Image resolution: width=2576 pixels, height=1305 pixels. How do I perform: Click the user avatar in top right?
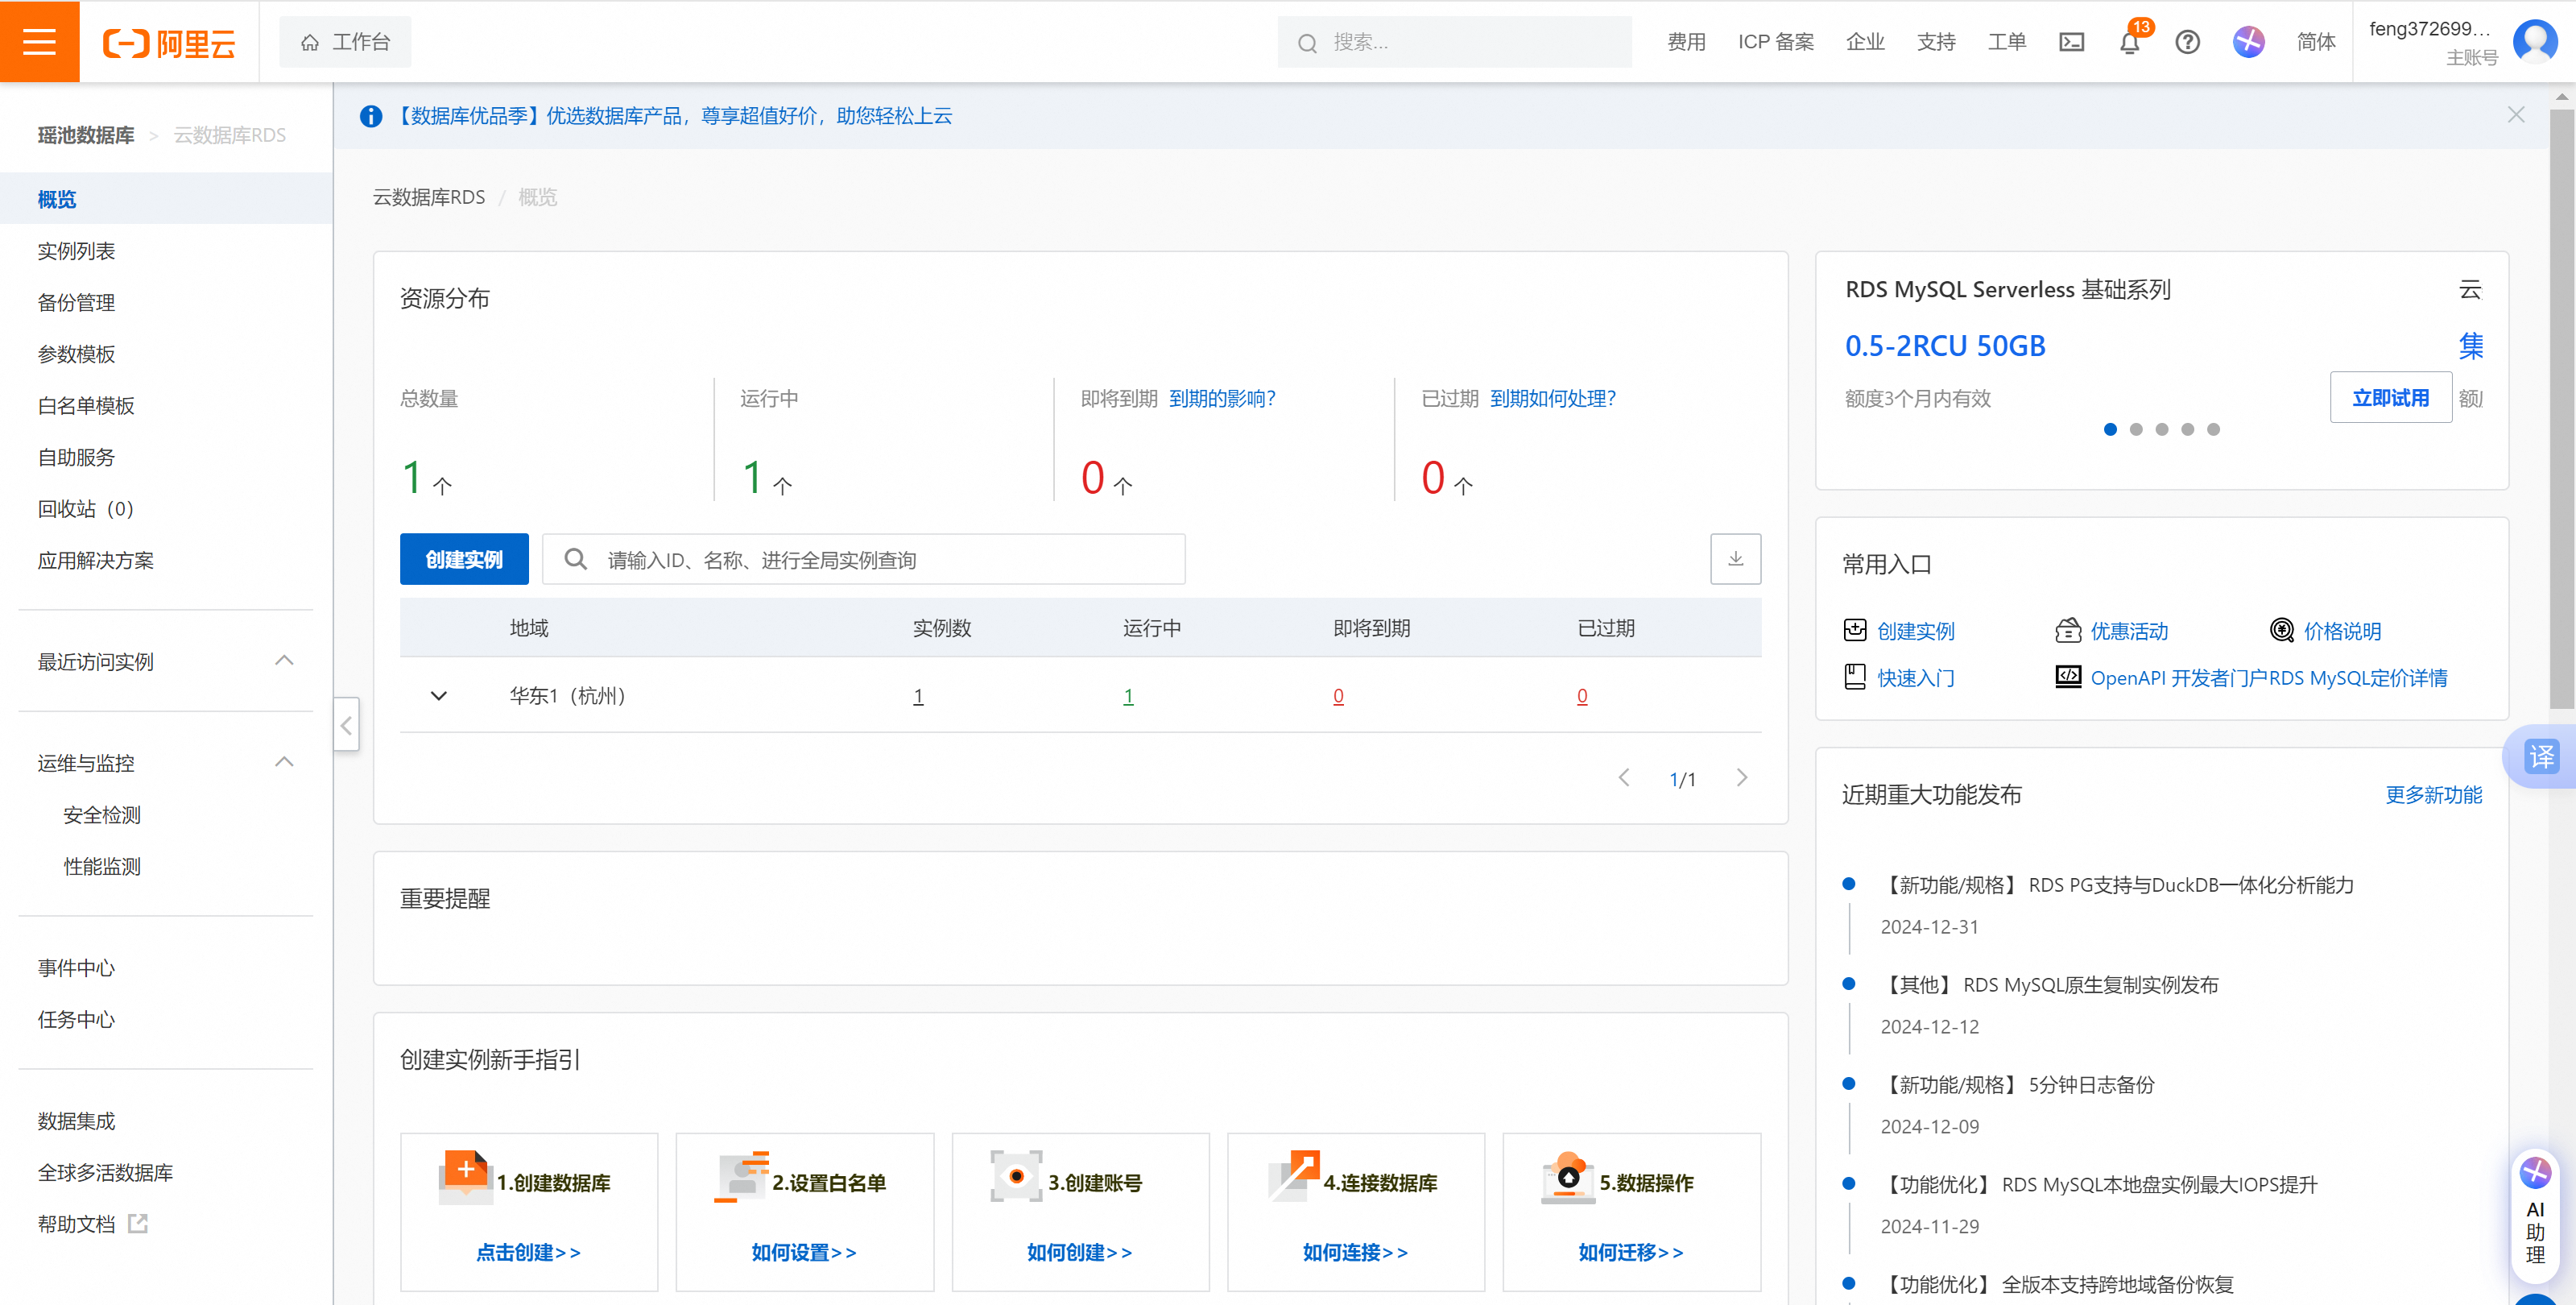tap(2535, 41)
